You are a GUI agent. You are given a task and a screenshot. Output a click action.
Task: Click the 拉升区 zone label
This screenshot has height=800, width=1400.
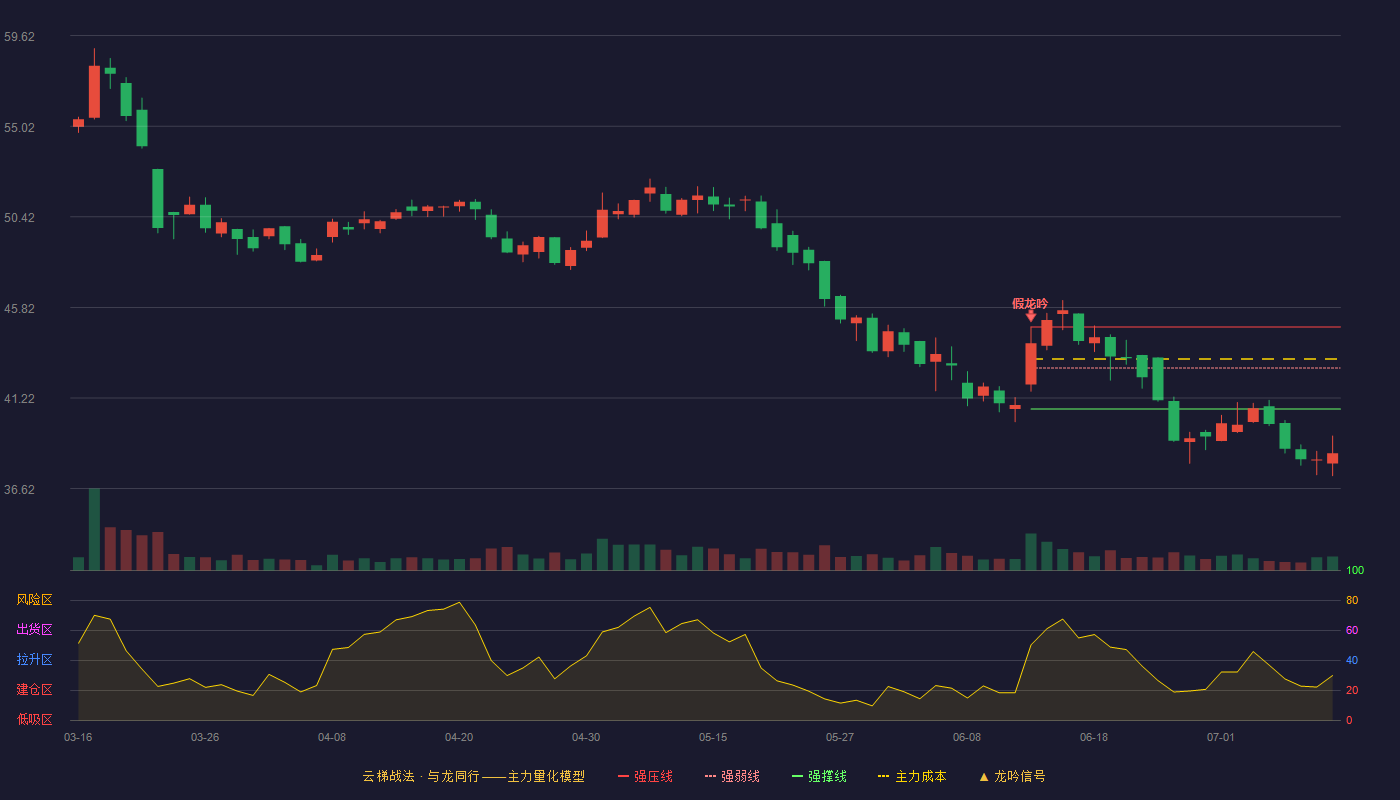pyautogui.click(x=34, y=660)
